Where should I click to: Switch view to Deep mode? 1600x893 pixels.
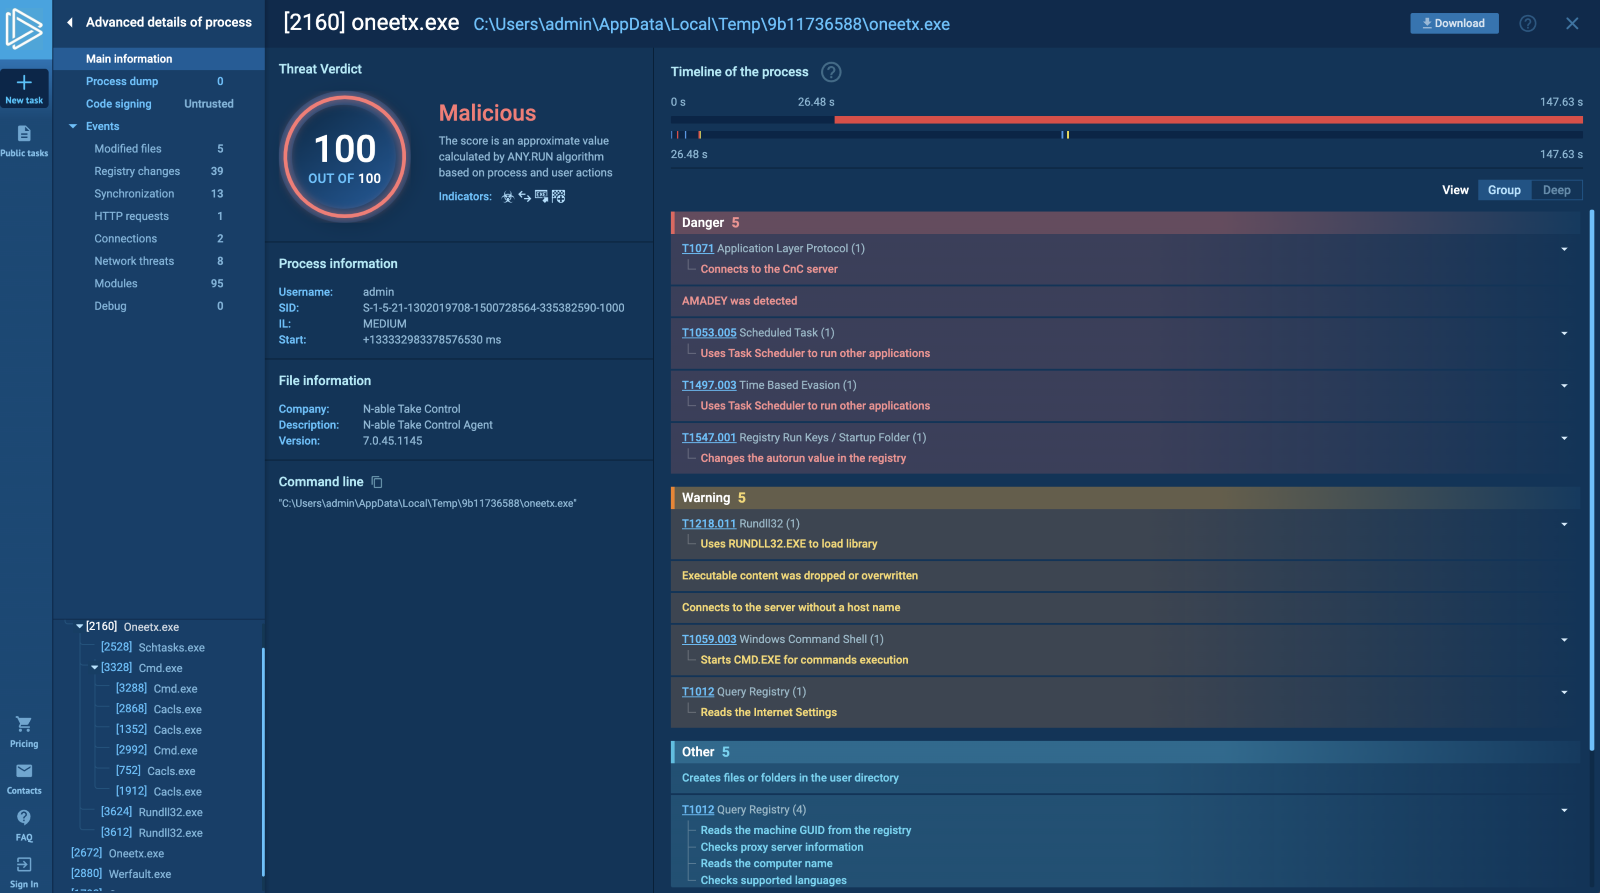click(1556, 190)
